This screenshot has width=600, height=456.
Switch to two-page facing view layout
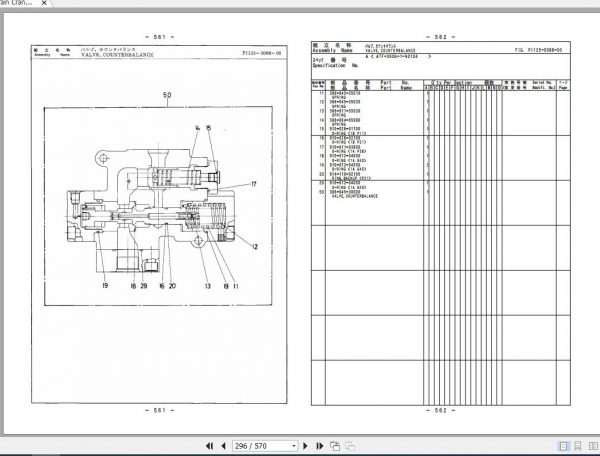pyautogui.click(x=593, y=446)
